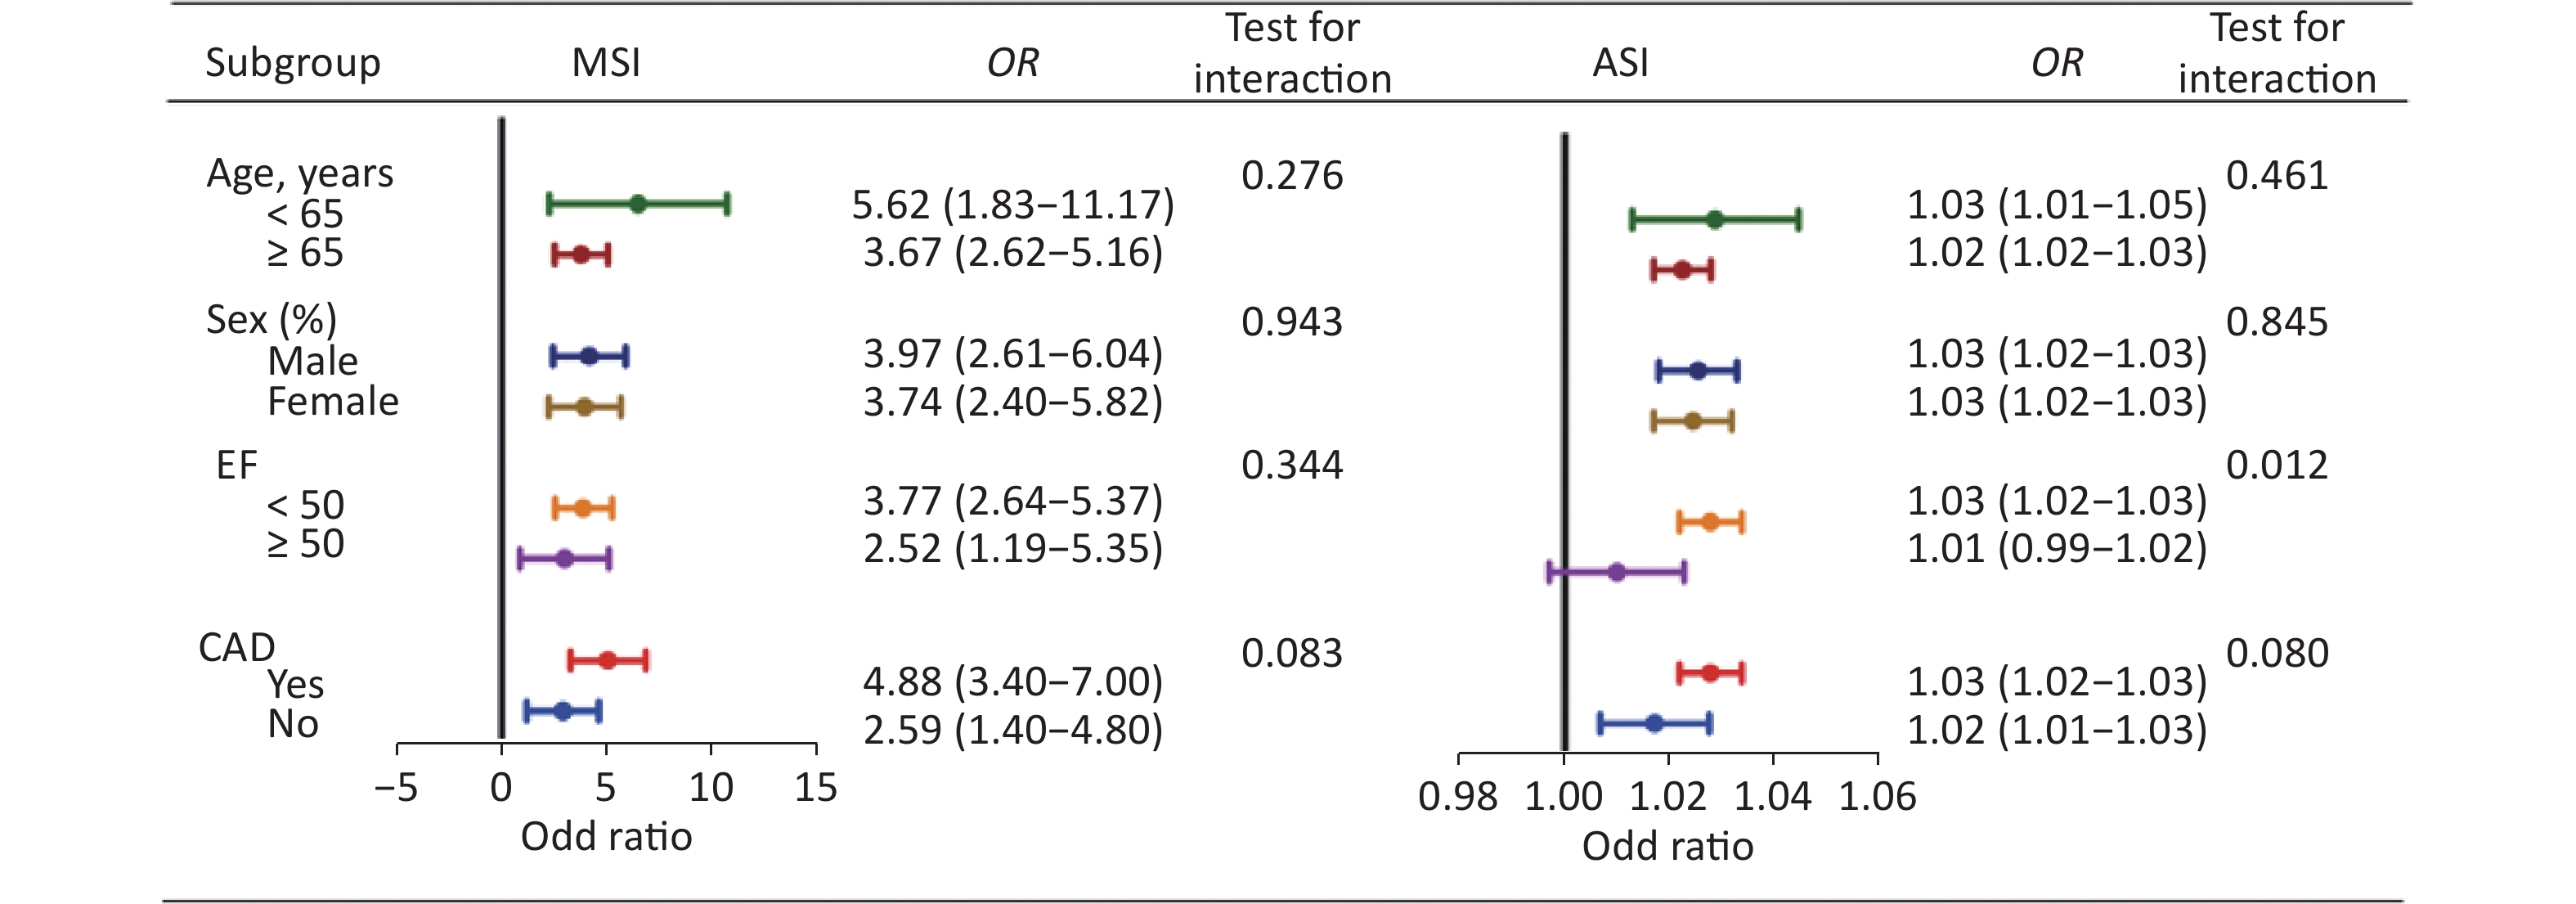The height and width of the screenshot is (904, 2576).
Task: Click the ASI axis tick label 1.06
Action: click(1877, 797)
